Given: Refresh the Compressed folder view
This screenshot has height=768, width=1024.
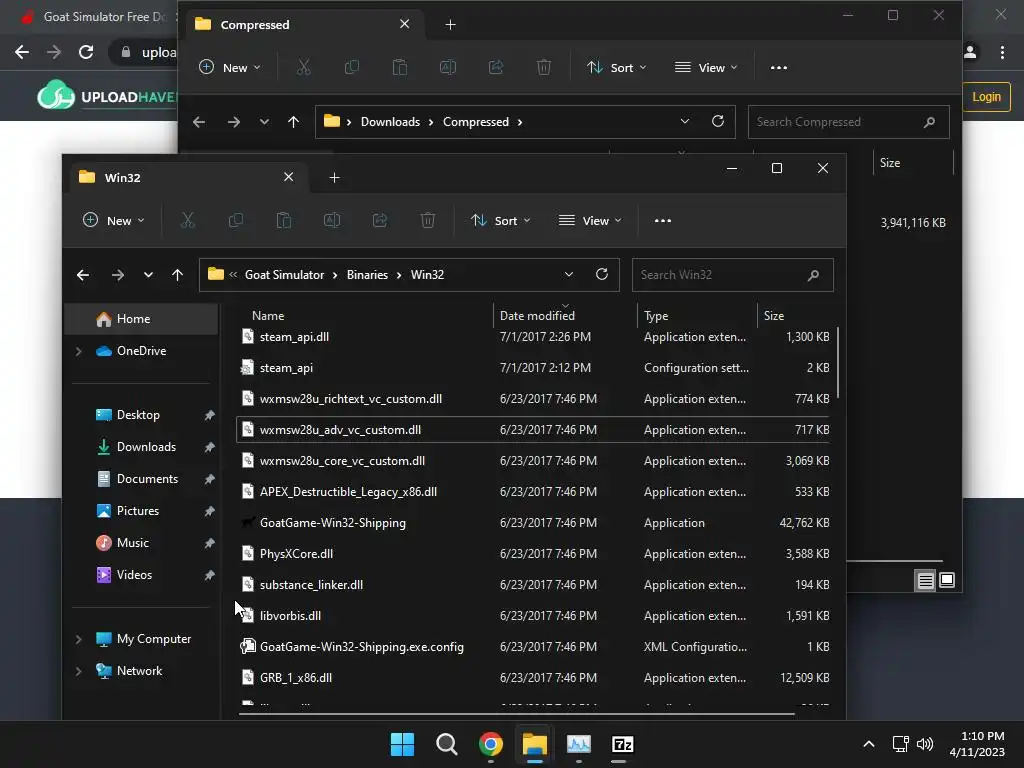Looking at the screenshot, I should (x=718, y=121).
